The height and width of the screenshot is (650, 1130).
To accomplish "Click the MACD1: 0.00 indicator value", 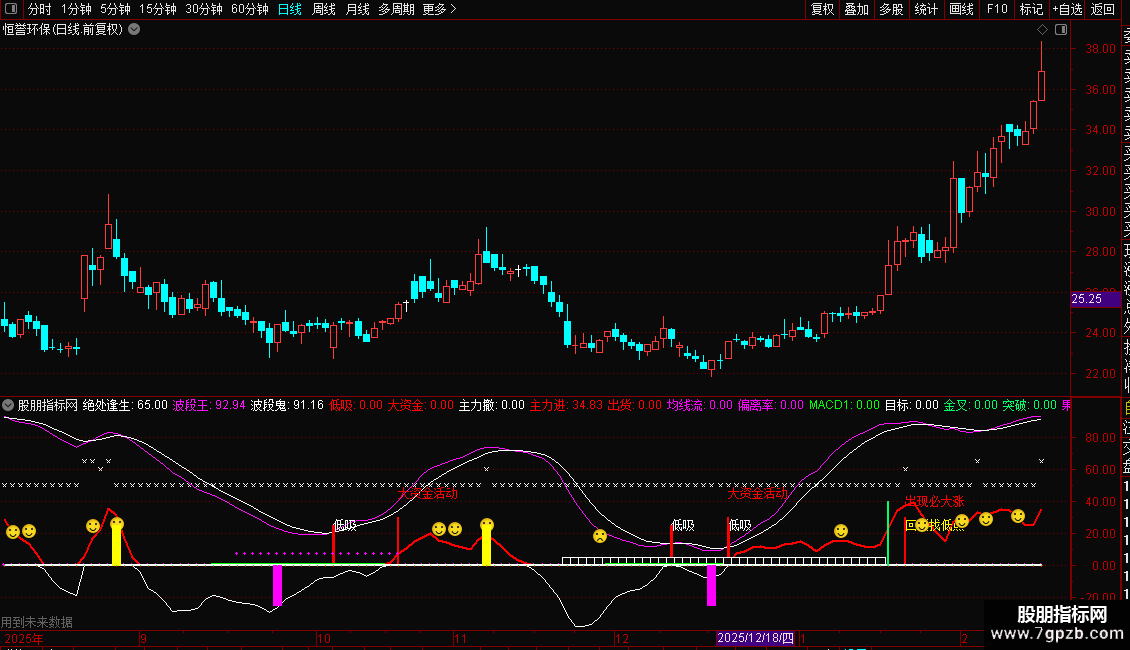I will (x=845, y=405).
